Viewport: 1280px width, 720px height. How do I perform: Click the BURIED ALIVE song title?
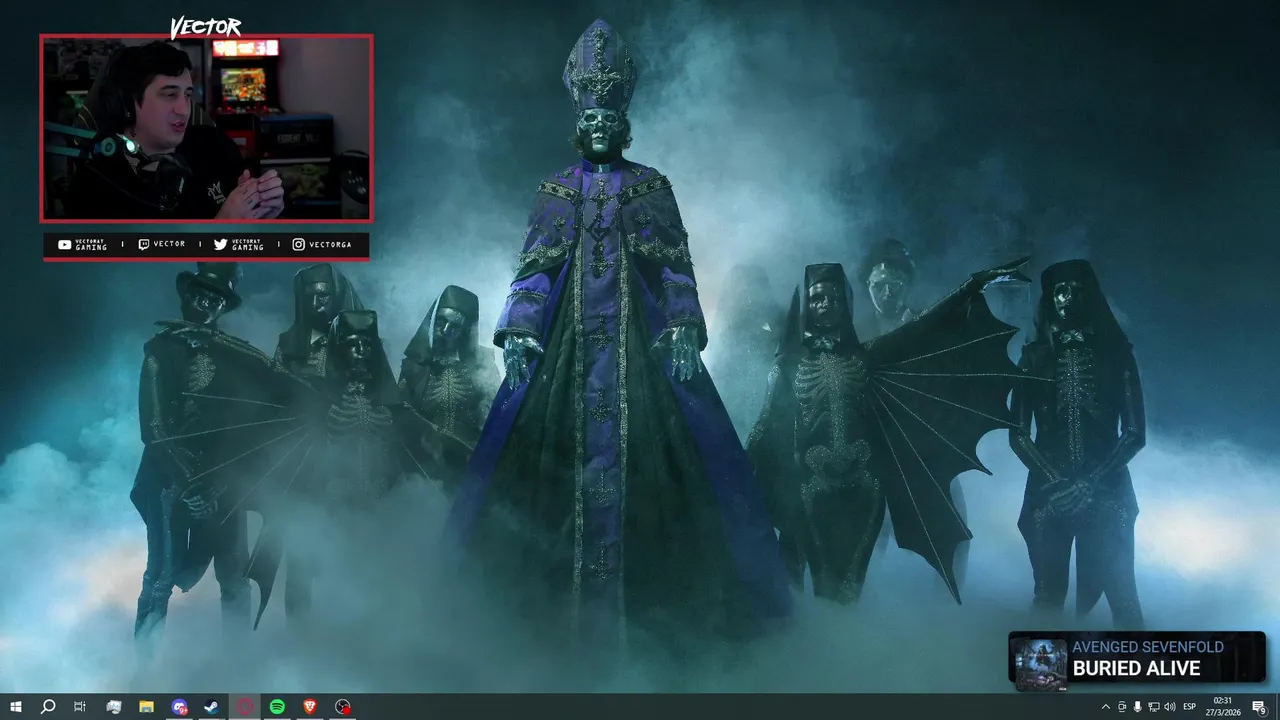point(1136,668)
